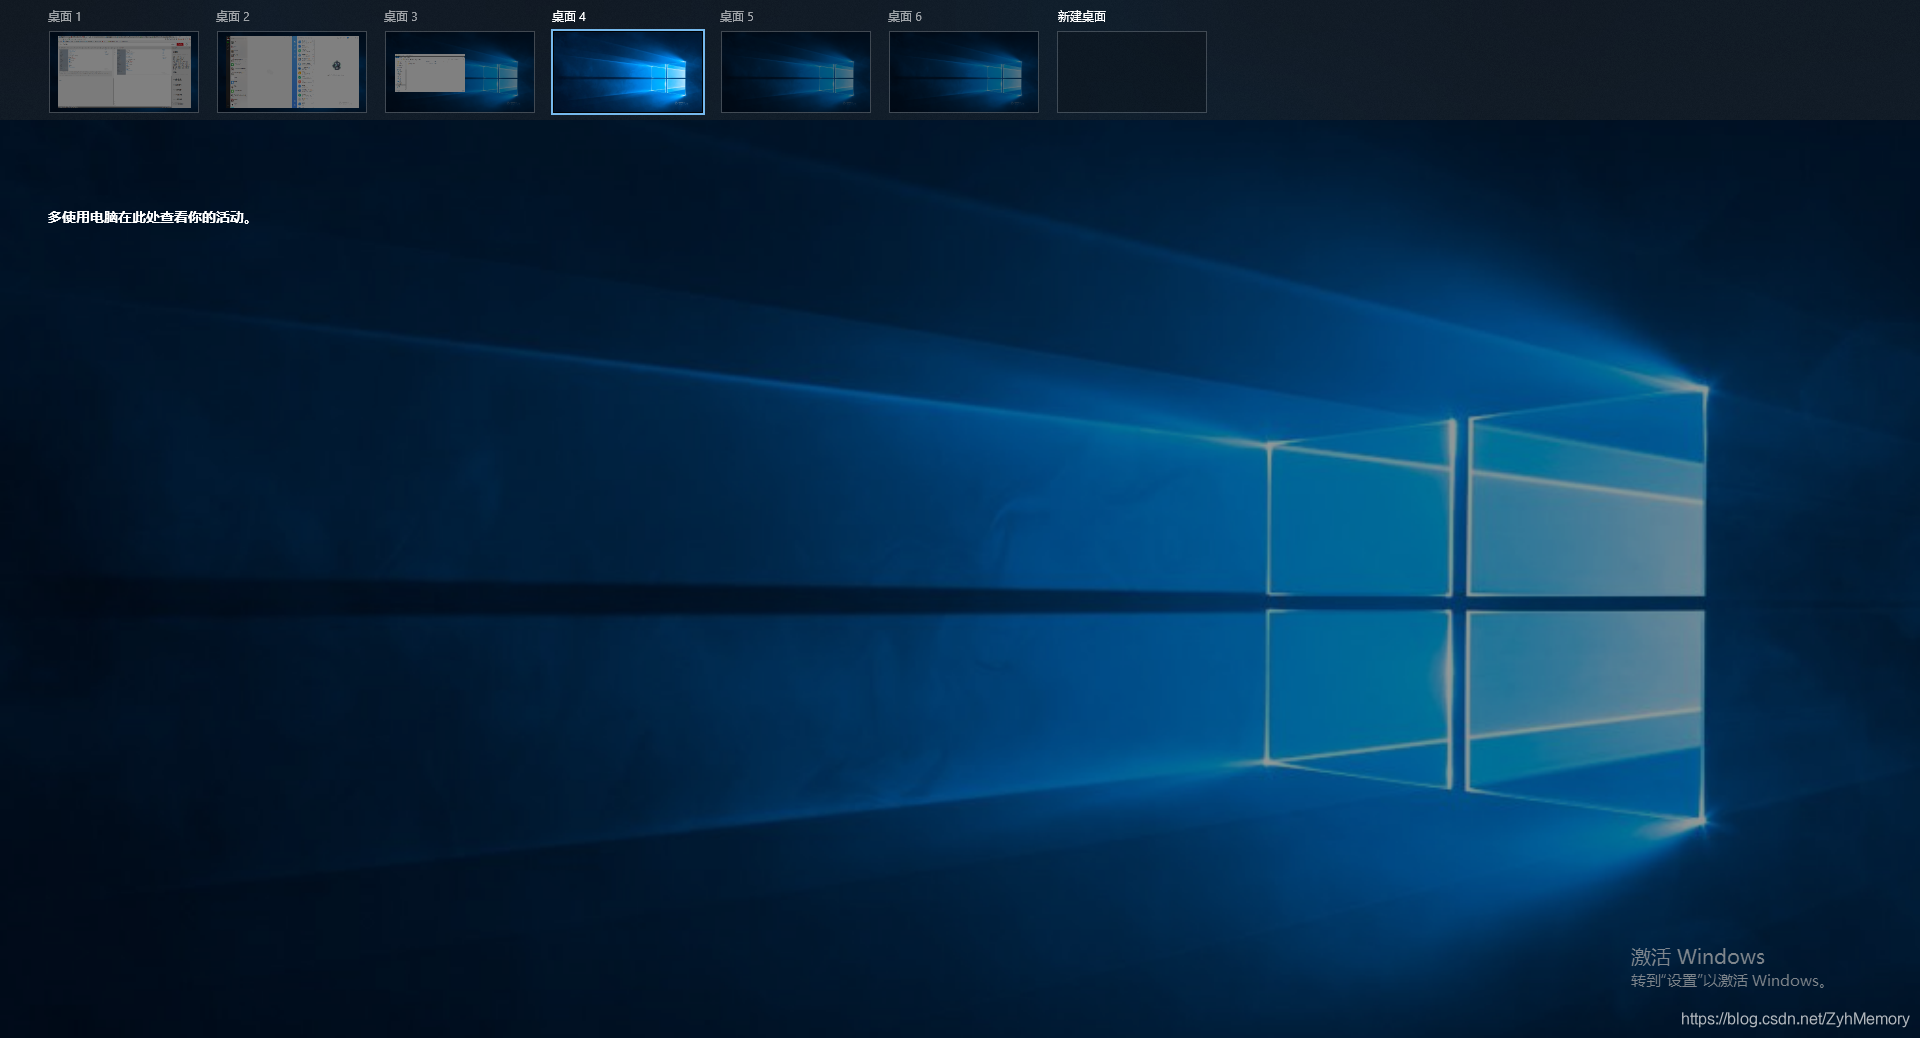Open the 桌面 6 desktop thumbnail
This screenshot has width=1920, height=1038.
[x=964, y=72]
